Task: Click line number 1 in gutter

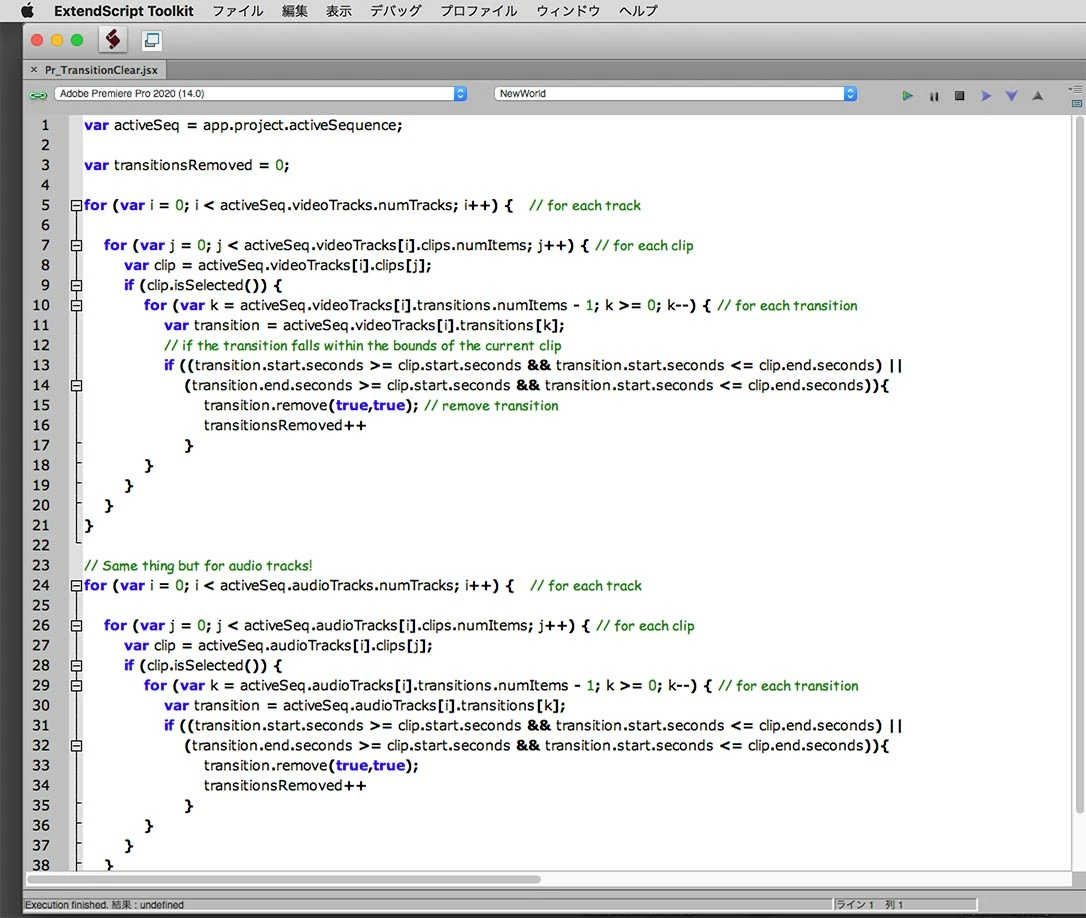Action: pyautogui.click(x=45, y=125)
